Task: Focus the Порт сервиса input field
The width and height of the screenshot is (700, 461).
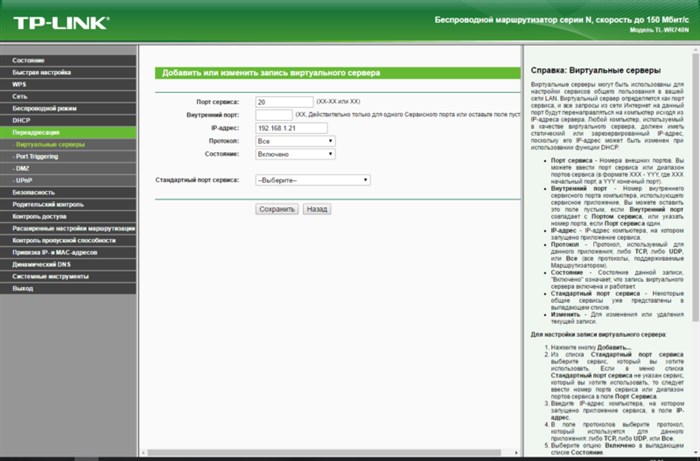Action: (284, 102)
